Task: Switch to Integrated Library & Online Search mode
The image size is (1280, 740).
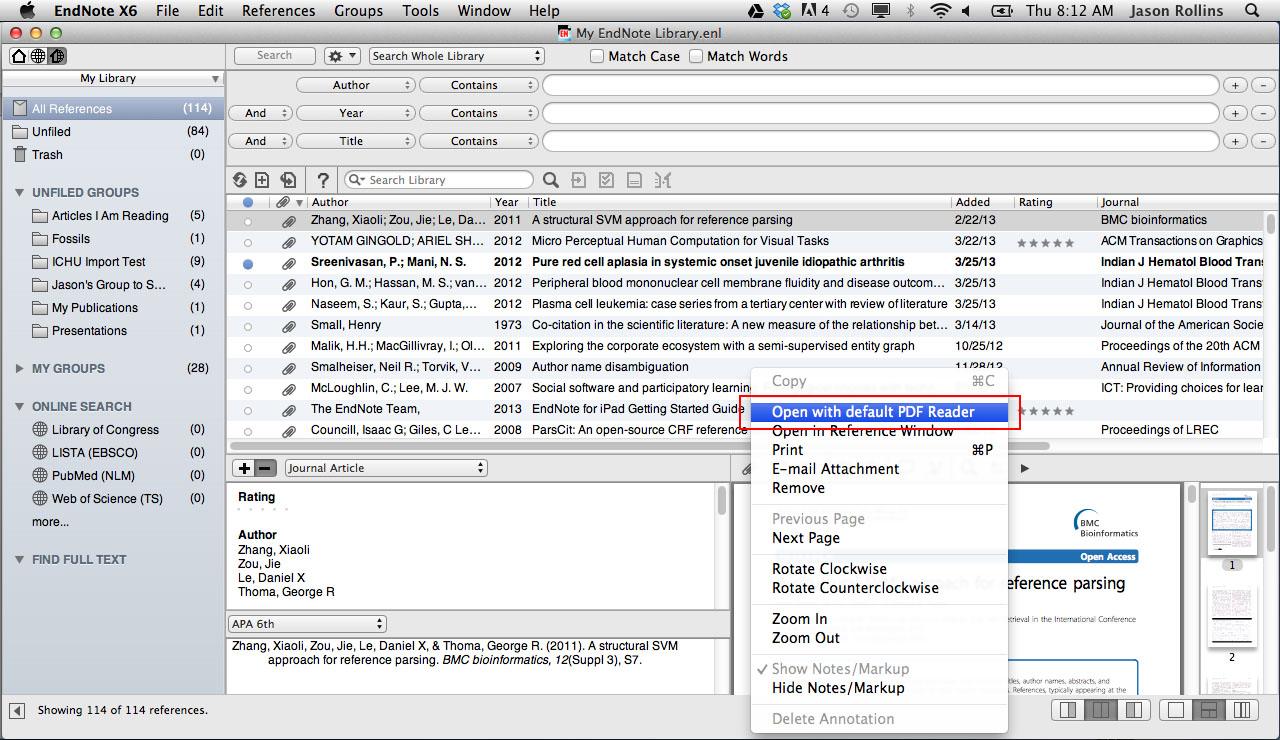Action: [x=58, y=56]
